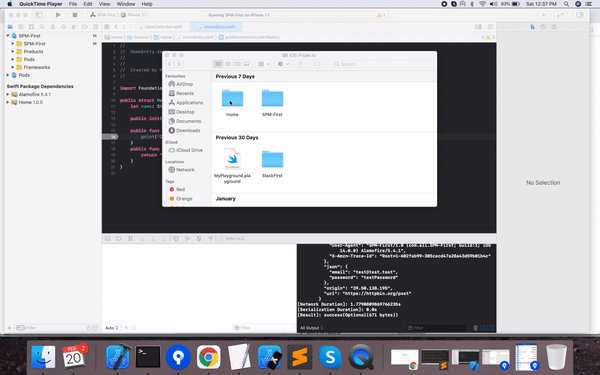Expand the SPM-First folder group

[13, 44]
